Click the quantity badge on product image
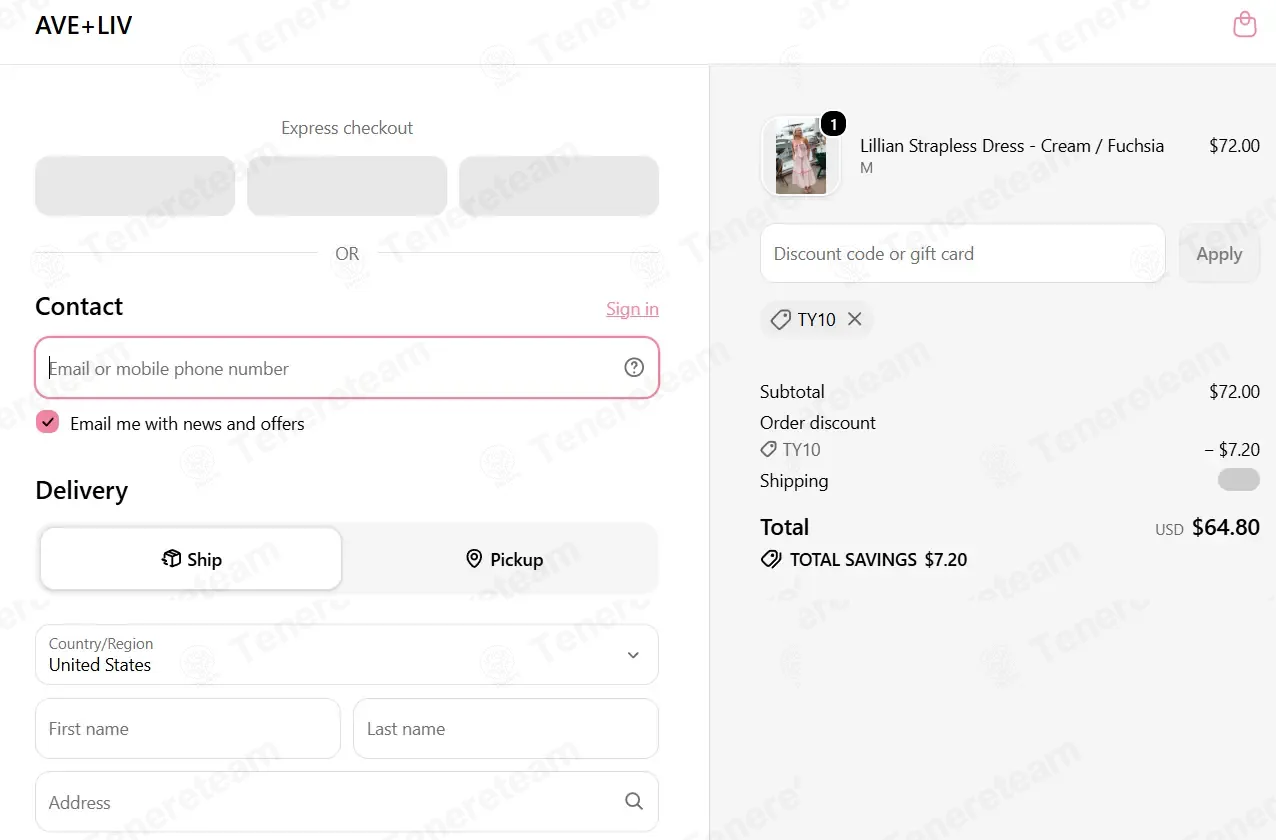Image resolution: width=1276 pixels, height=840 pixels. point(833,124)
